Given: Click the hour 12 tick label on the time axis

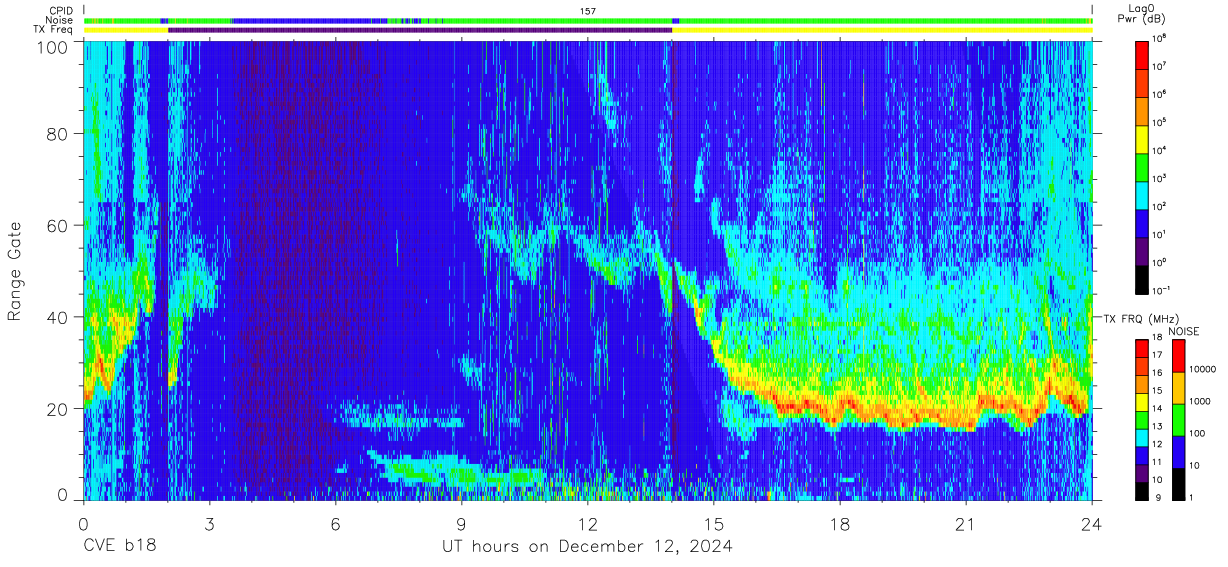Looking at the screenshot, I should coord(588,523).
